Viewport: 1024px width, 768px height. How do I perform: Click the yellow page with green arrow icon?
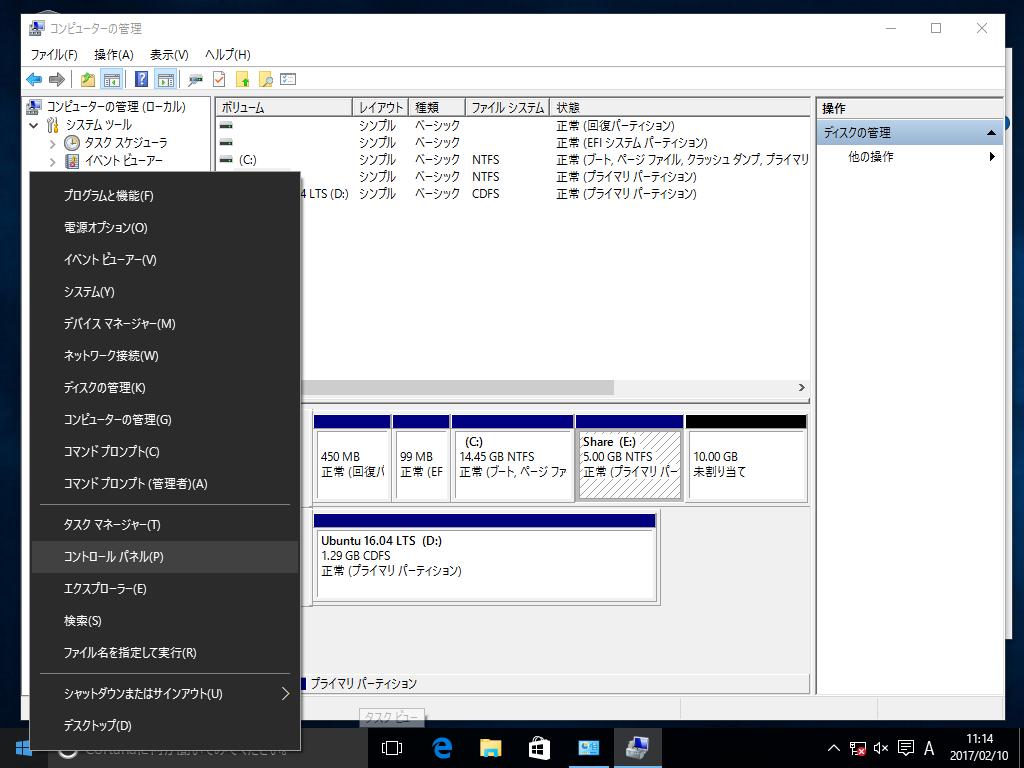click(242, 80)
